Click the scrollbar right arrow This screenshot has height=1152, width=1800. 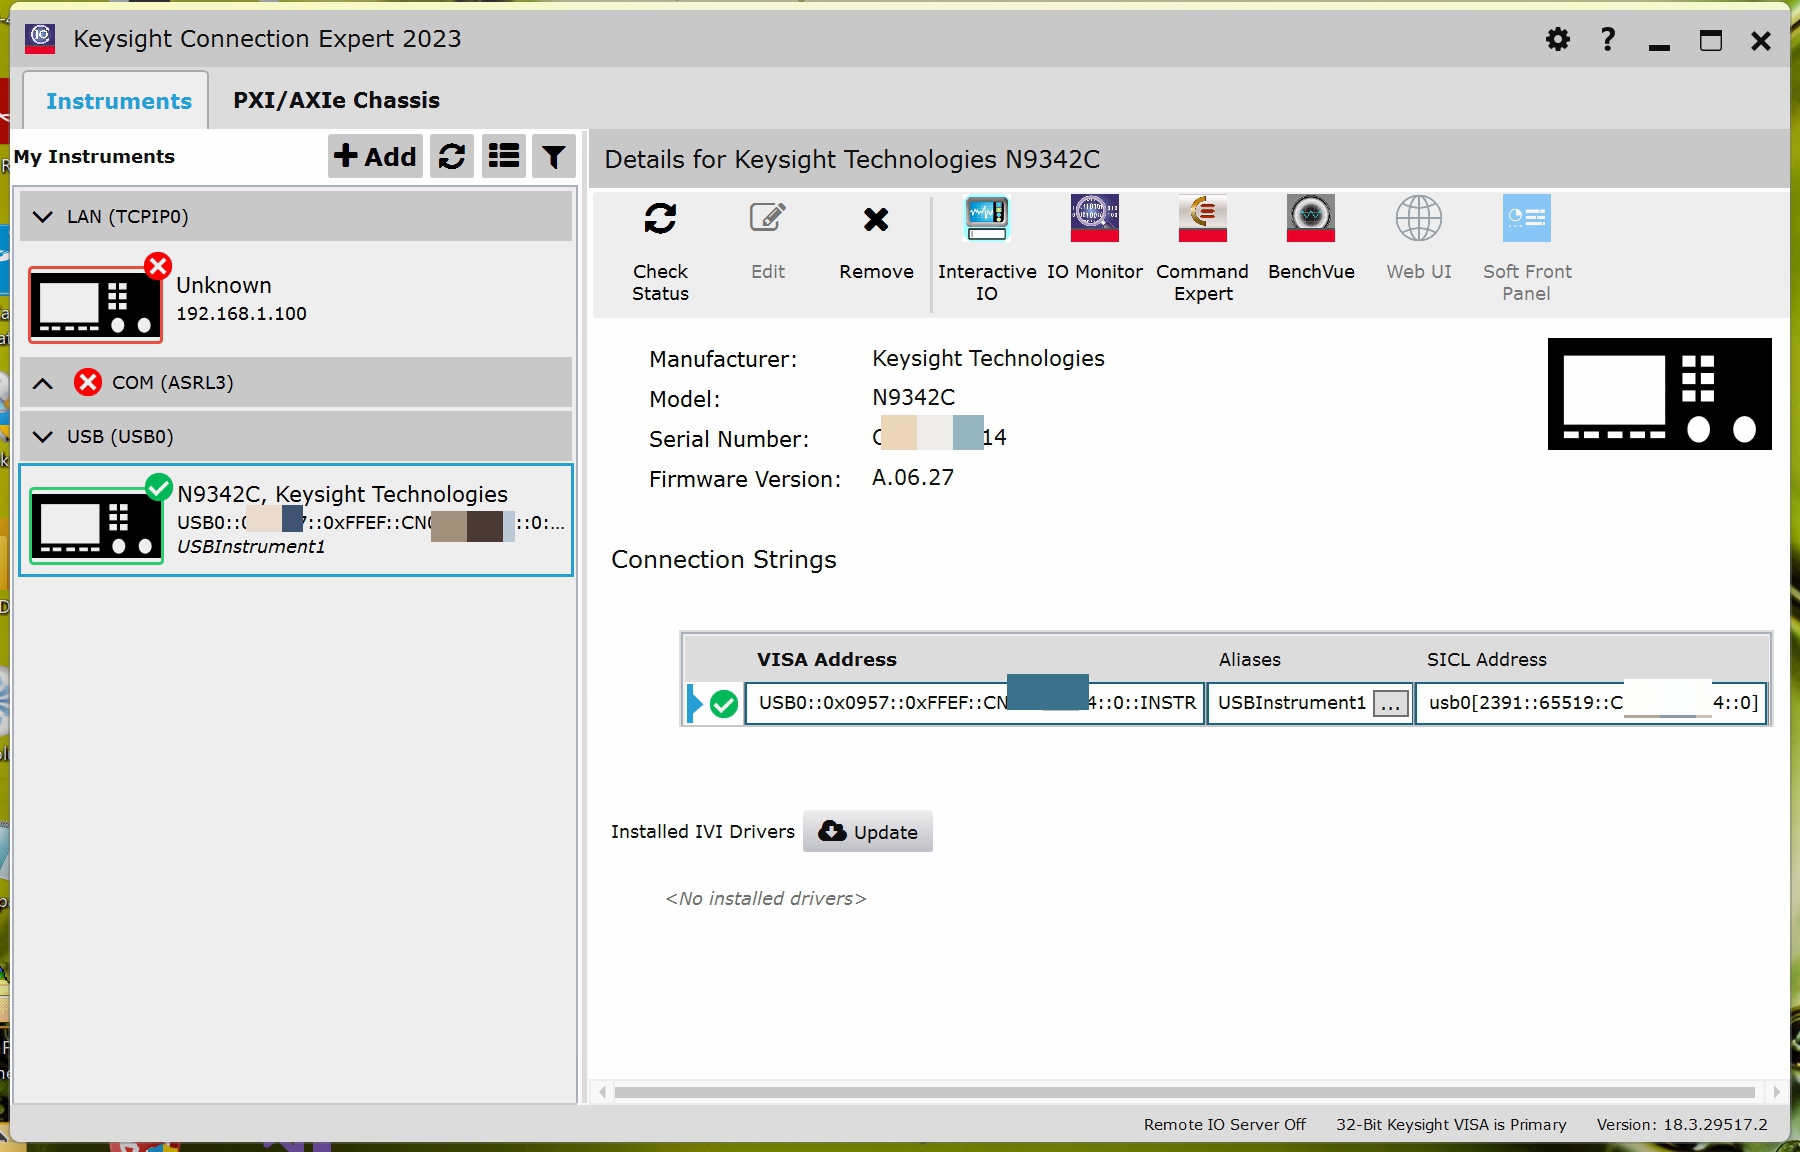[x=1777, y=1092]
